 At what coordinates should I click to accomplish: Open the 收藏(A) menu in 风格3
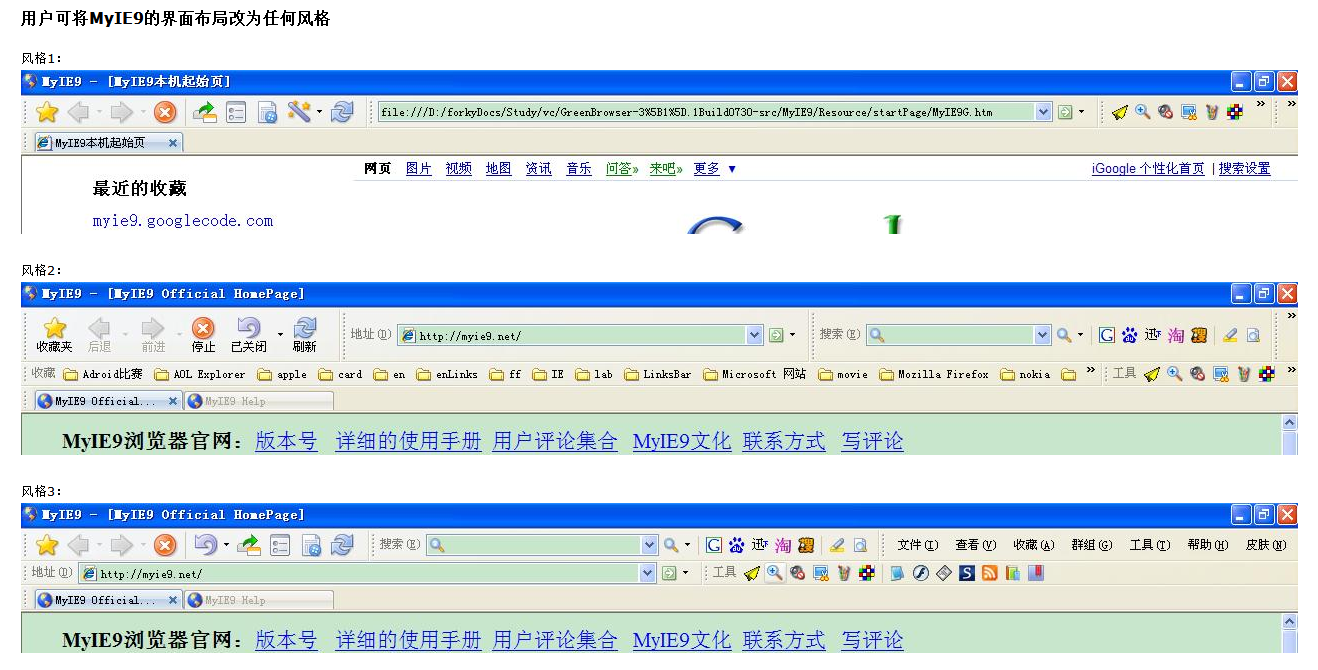(1033, 545)
